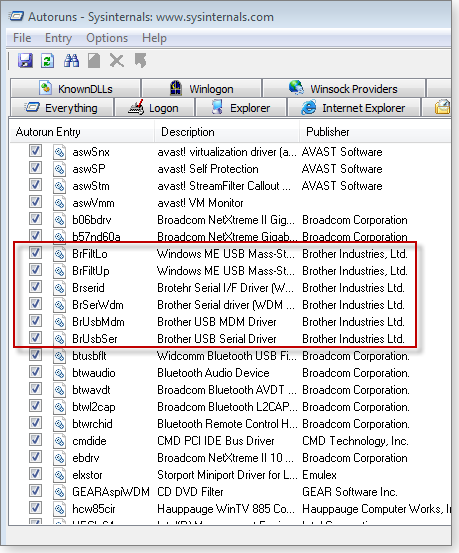The height and width of the screenshot is (553, 459).
Task: Click the Delete X toolbar icon
Action: coord(117,61)
